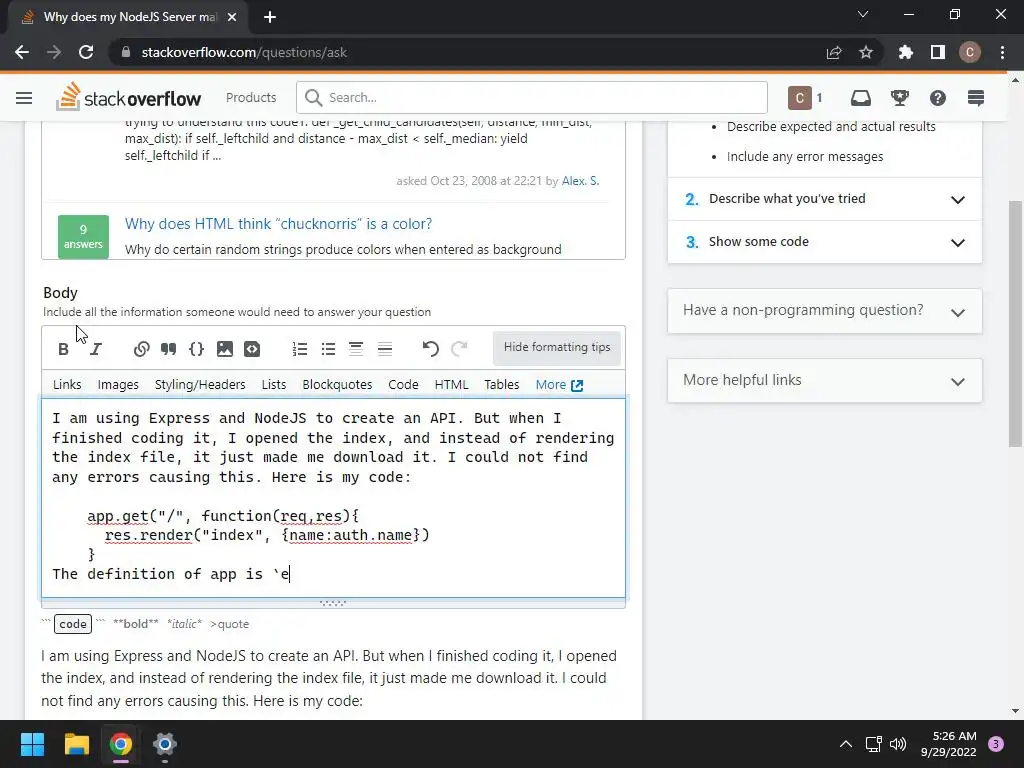Open the Windows Start menu

32,744
